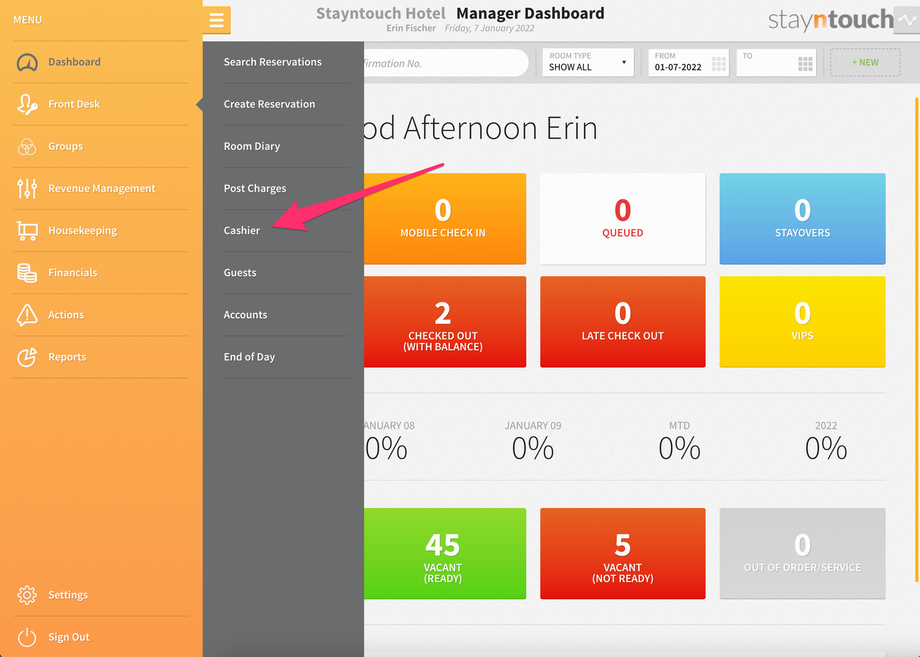Click the confirmation number search field
Viewport: 920px width, 657px height.
coord(446,63)
